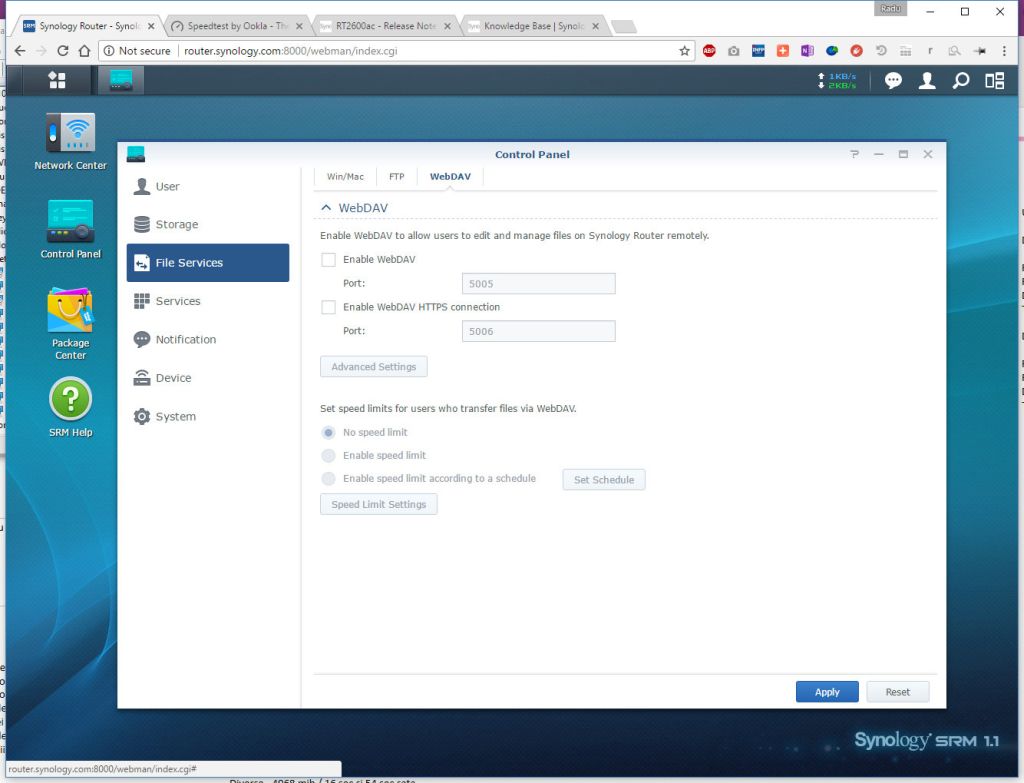Click the Apply button

coord(827,692)
